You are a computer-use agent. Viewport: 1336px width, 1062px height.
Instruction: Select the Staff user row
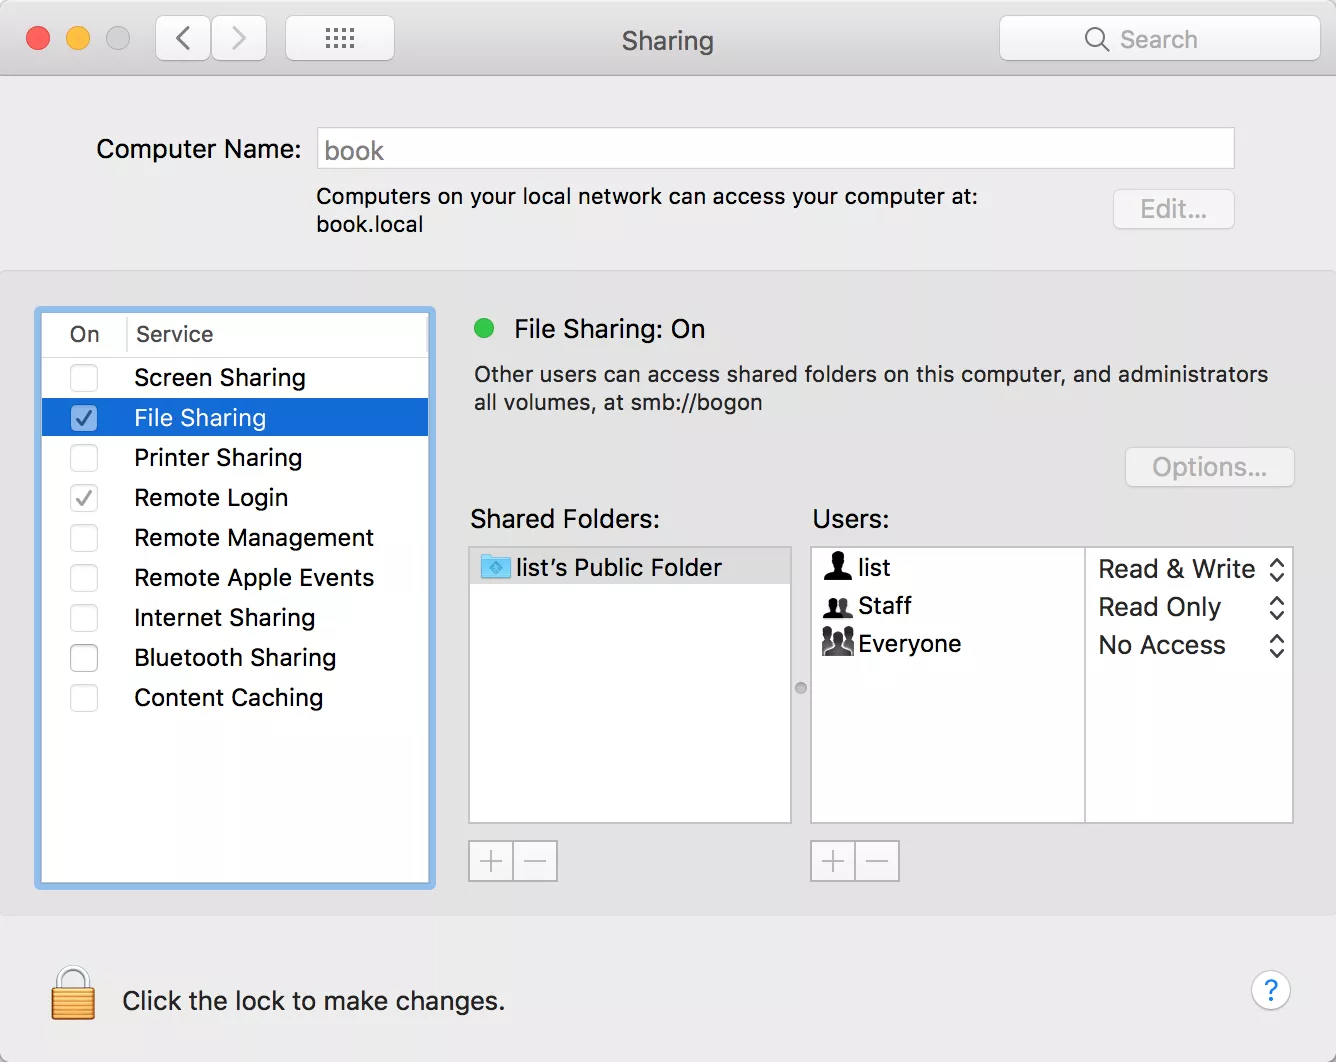(x=948, y=606)
